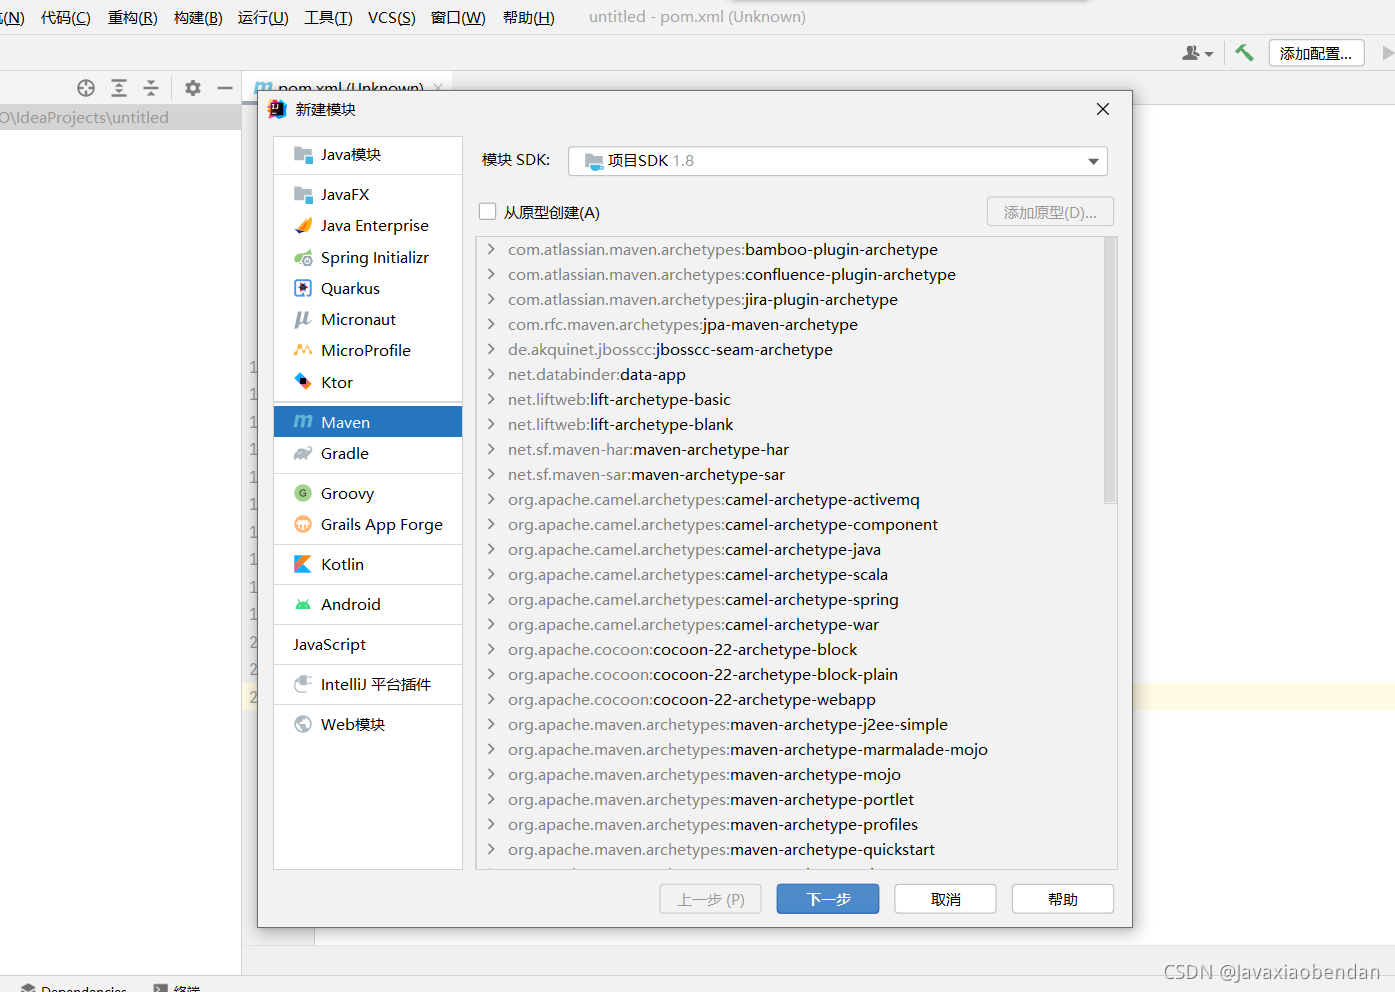
Task: Choose the Quarkus generator icon
Action: click(303, 288)
